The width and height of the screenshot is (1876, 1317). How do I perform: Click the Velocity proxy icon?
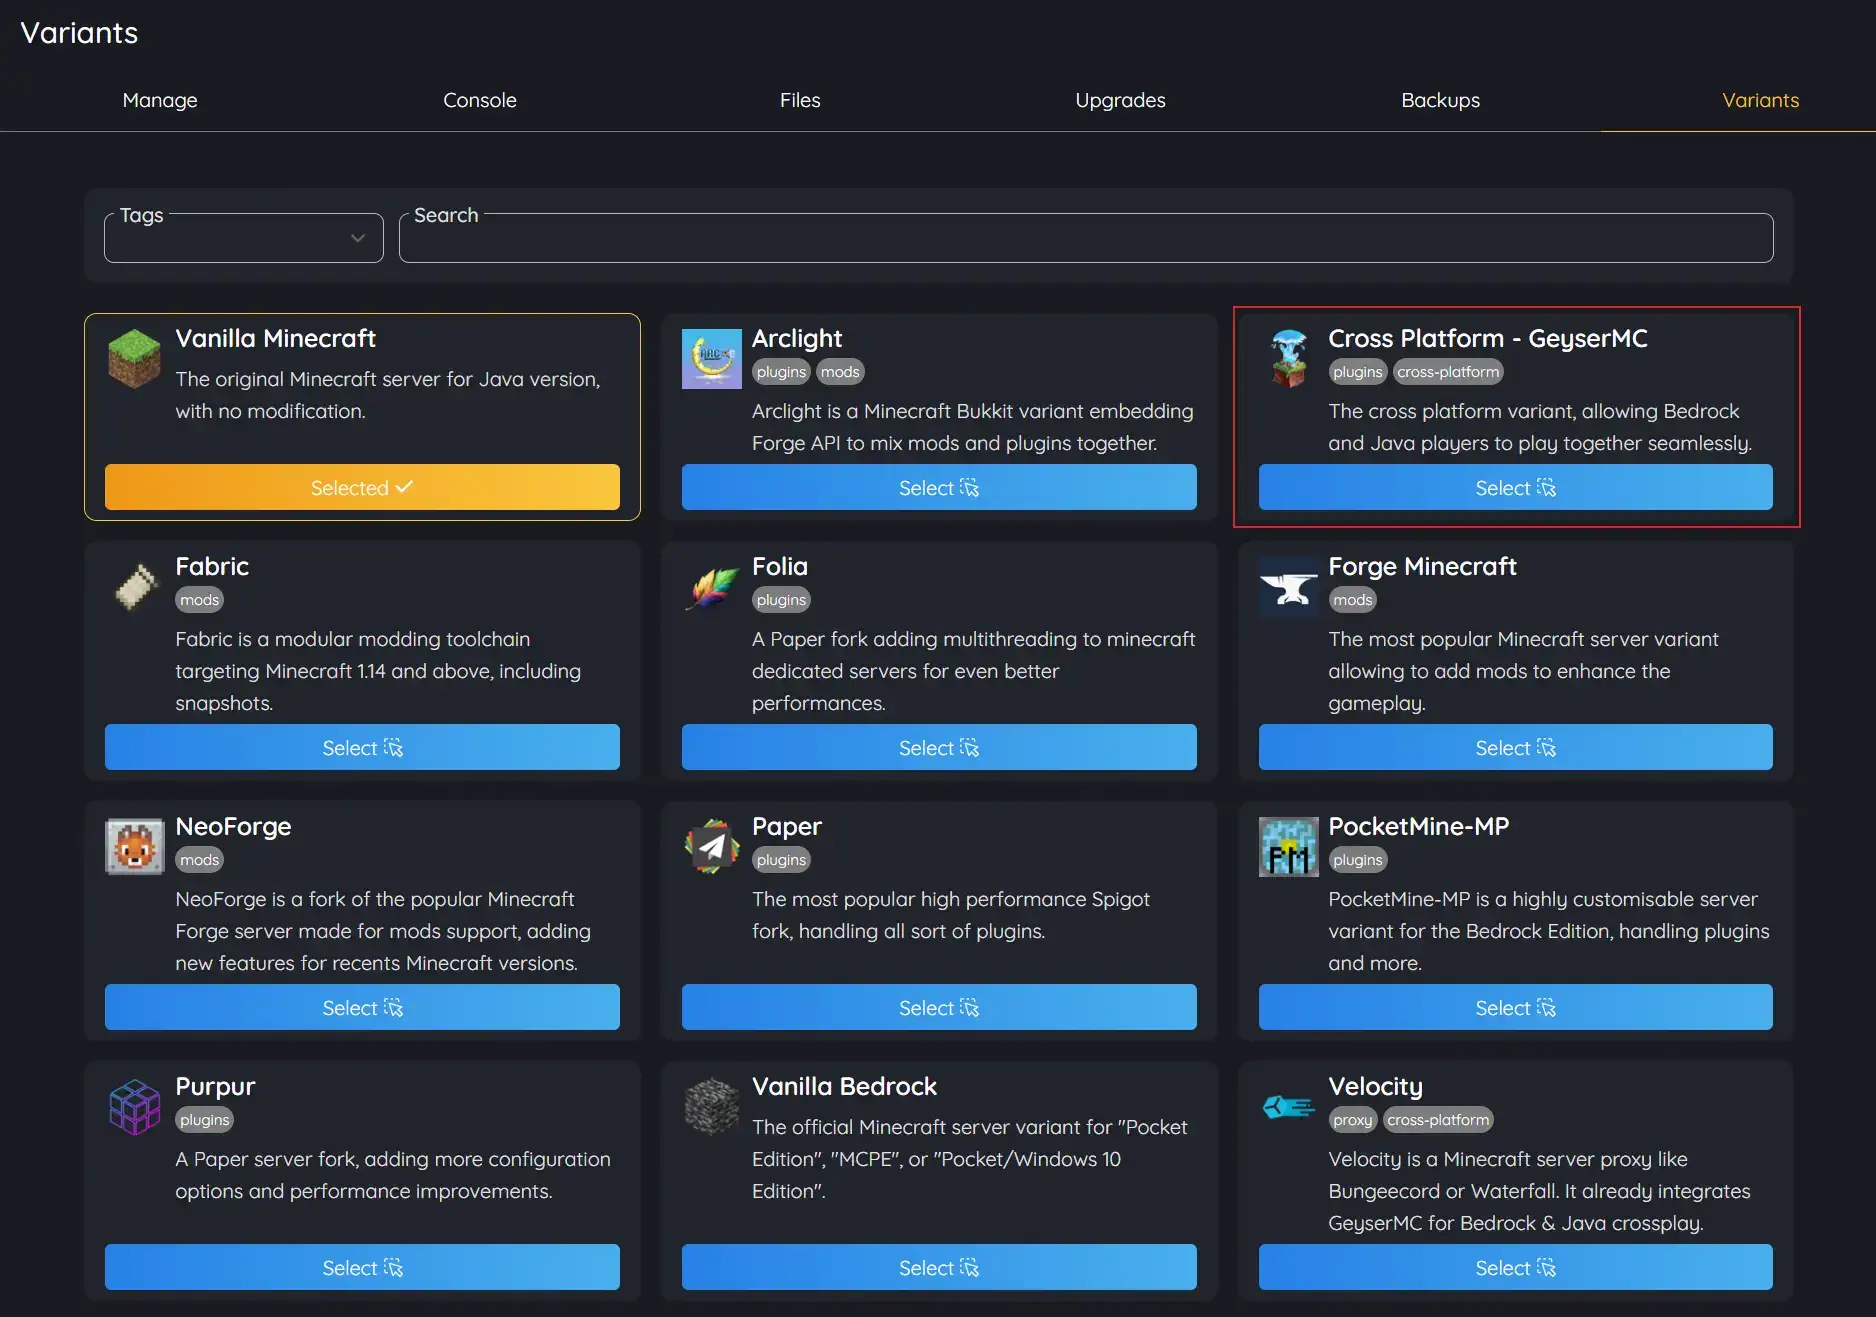[1288, 1106]
